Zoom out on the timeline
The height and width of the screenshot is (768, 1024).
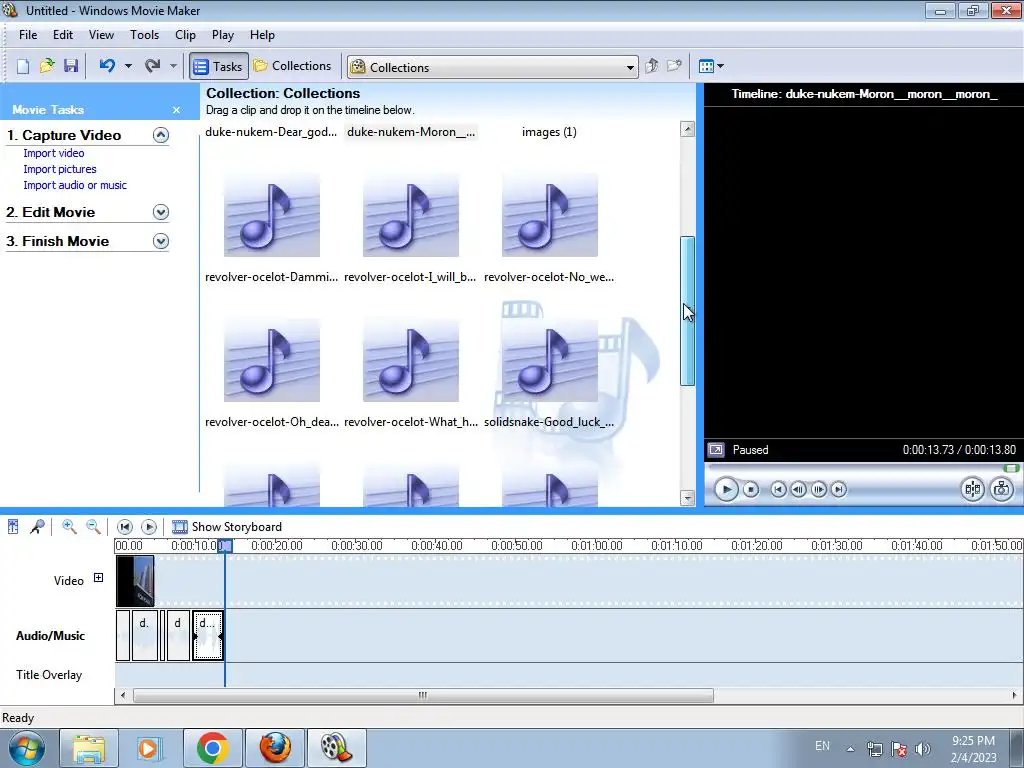(x=93, y=526)
